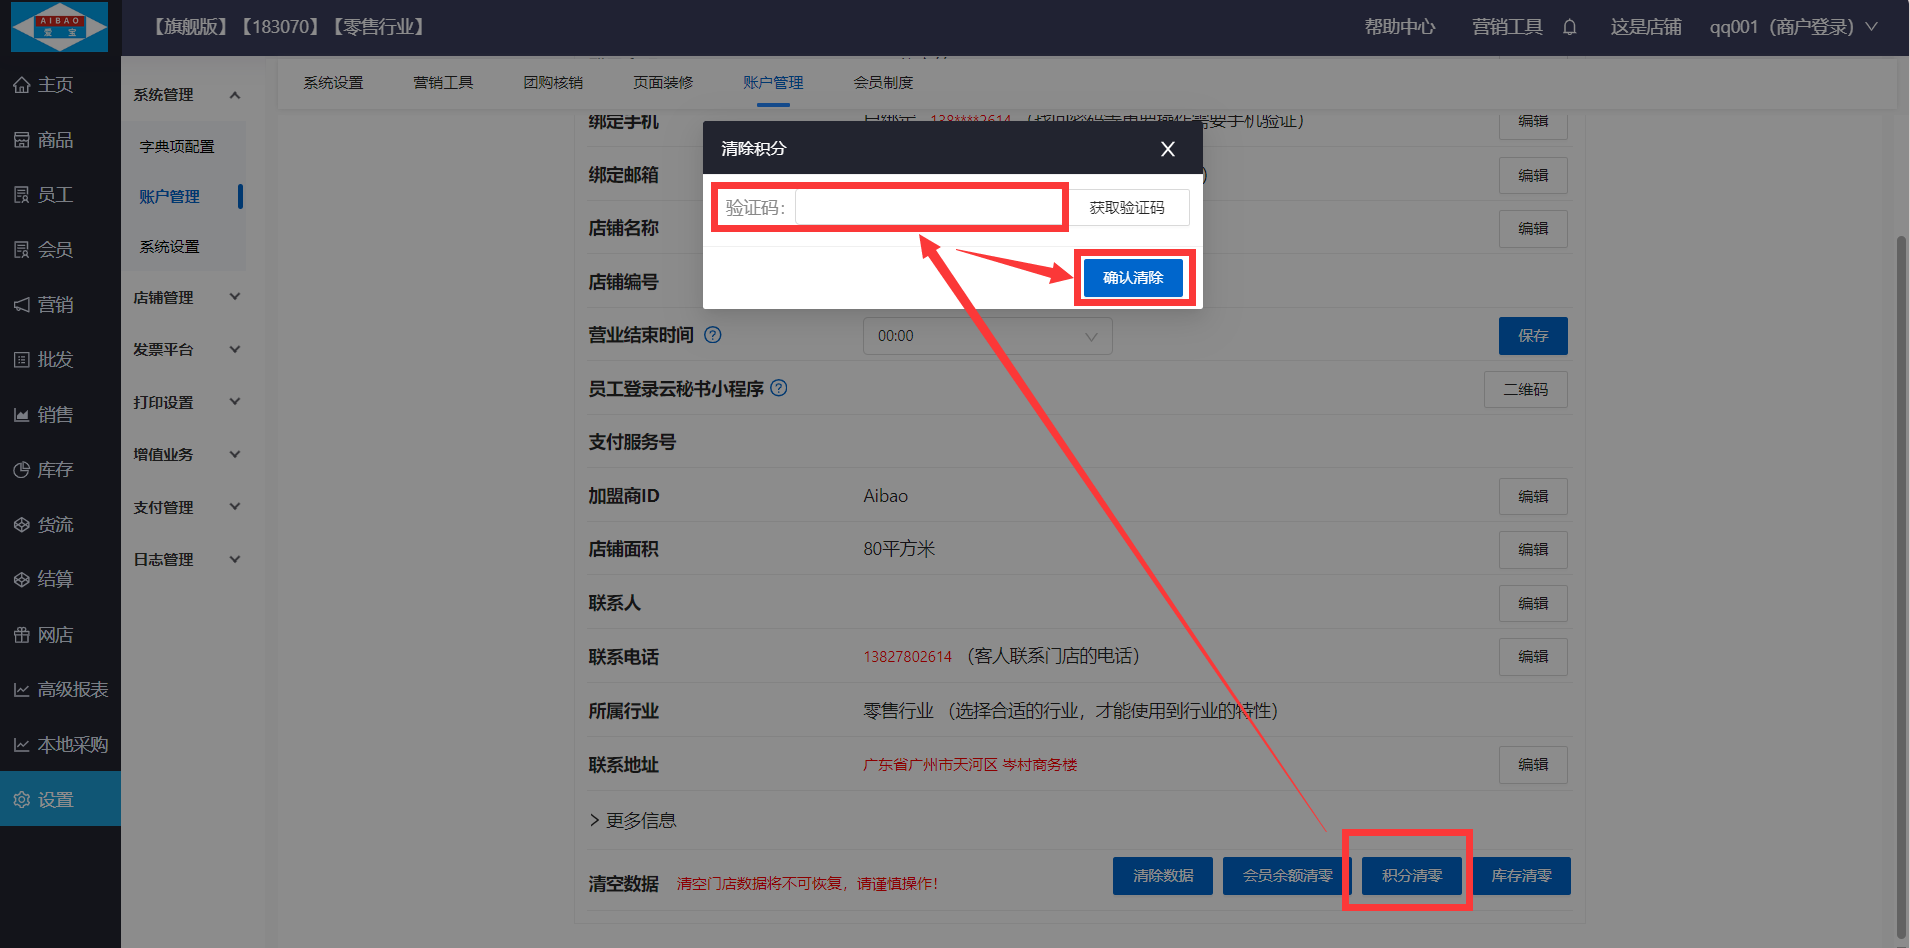Click the 设置 settings gear icon

pyautogui.click(x=22, y=800)
